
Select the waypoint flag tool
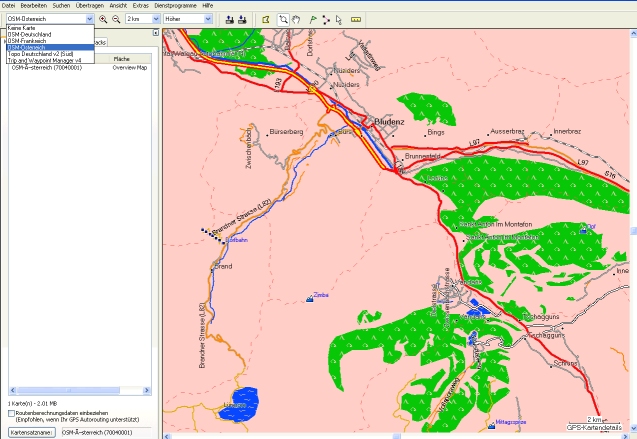coord(312,19)
